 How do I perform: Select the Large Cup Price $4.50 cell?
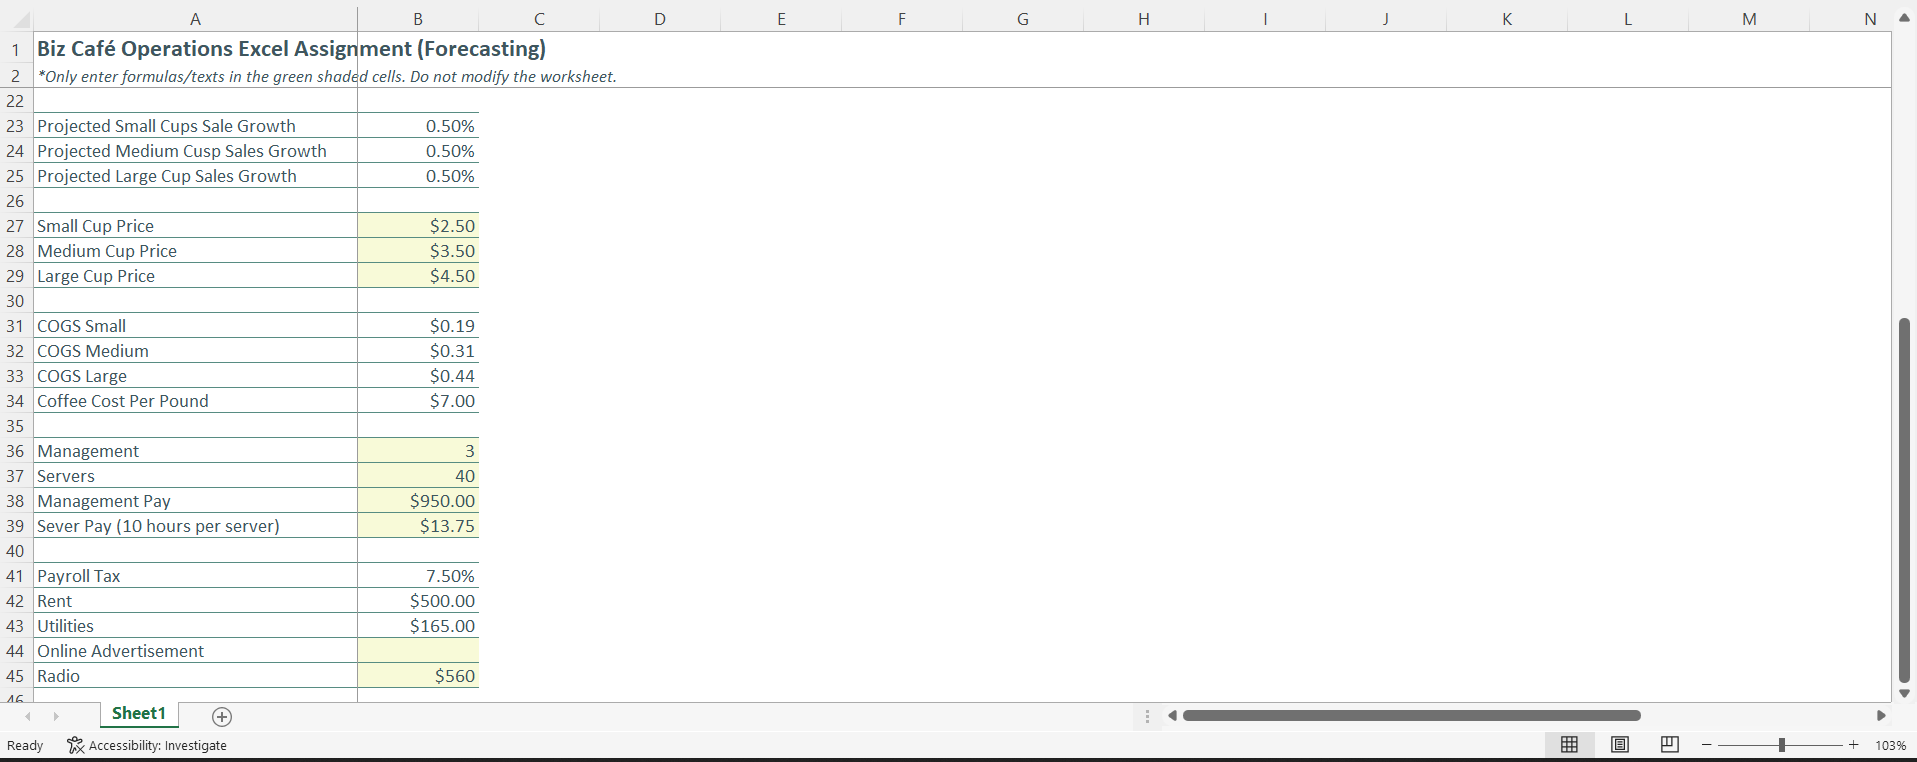click(418, 276)
